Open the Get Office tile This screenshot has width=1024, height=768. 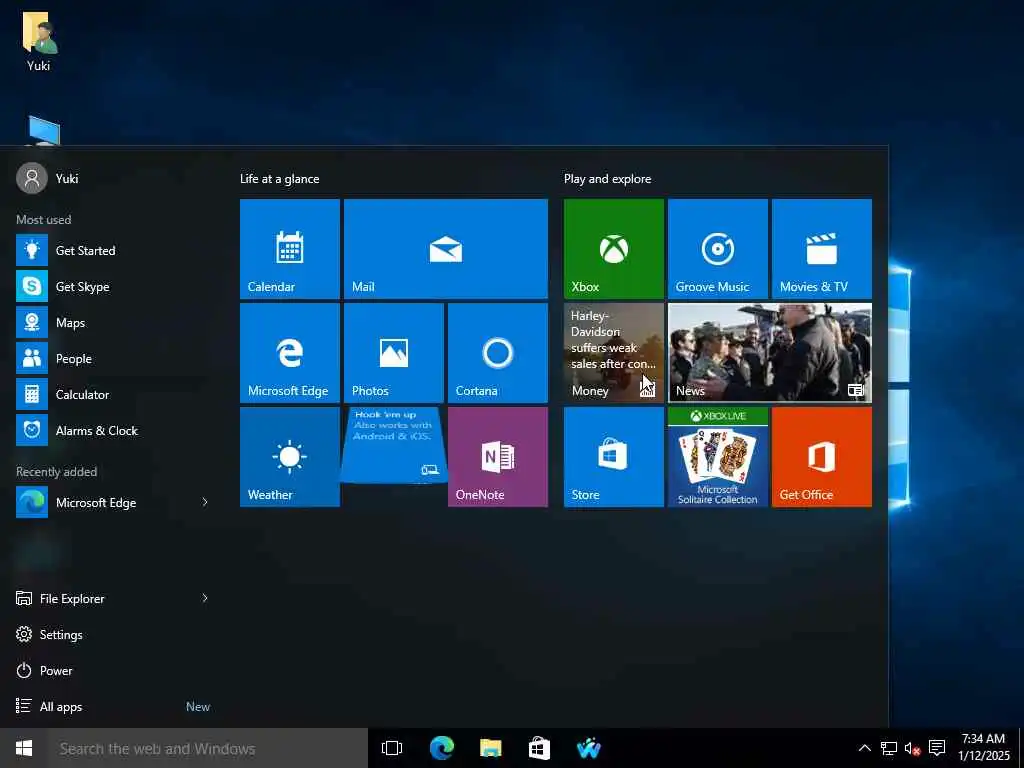[822, 456]
